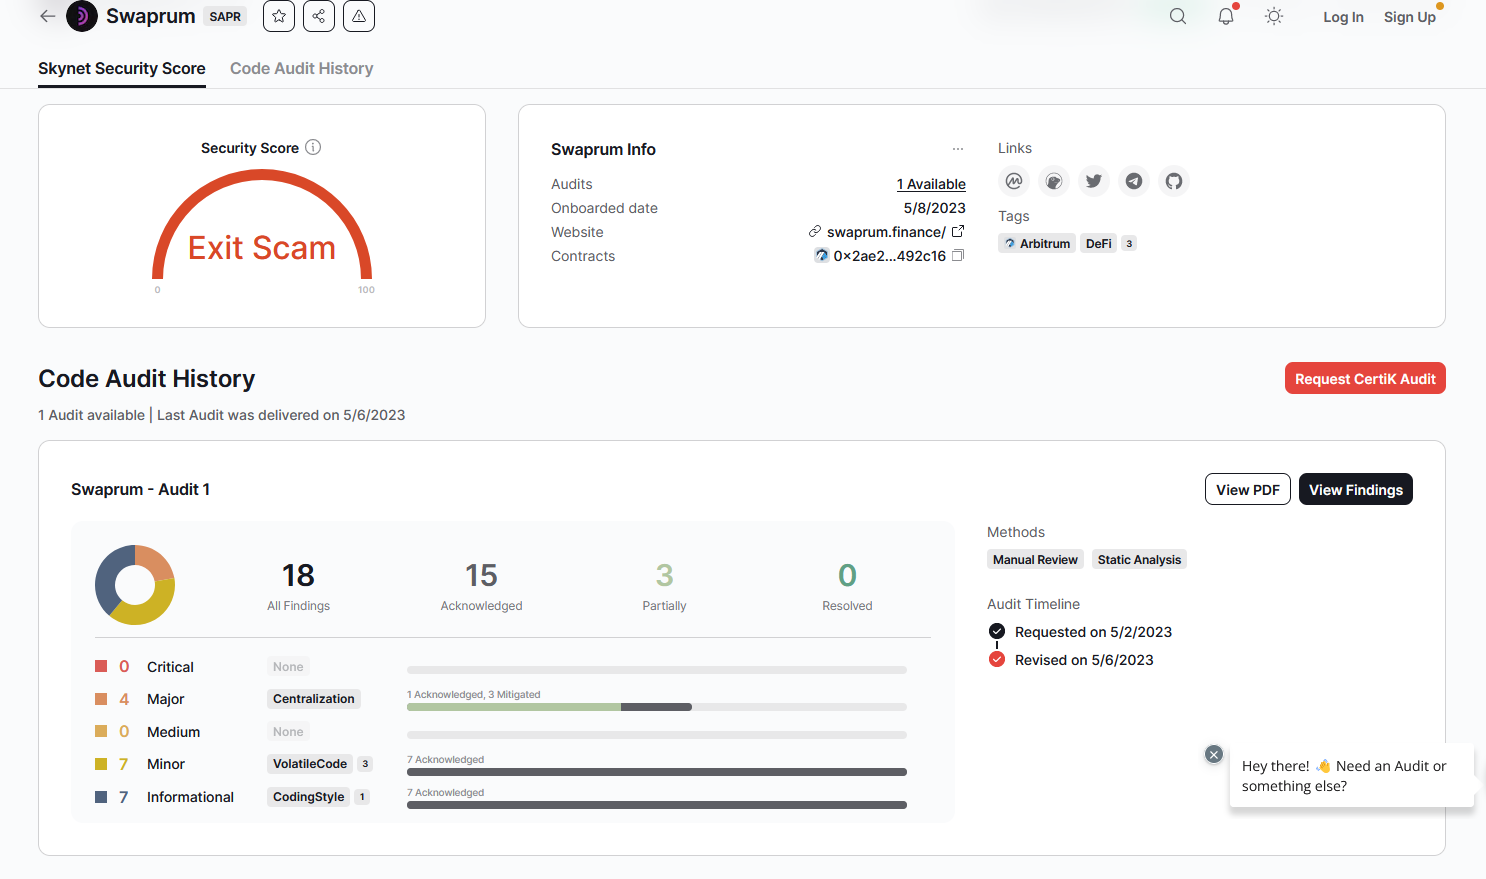1486x879 pixels.
Task: Click the Major findings progress bar
Action: coord(656,707)
